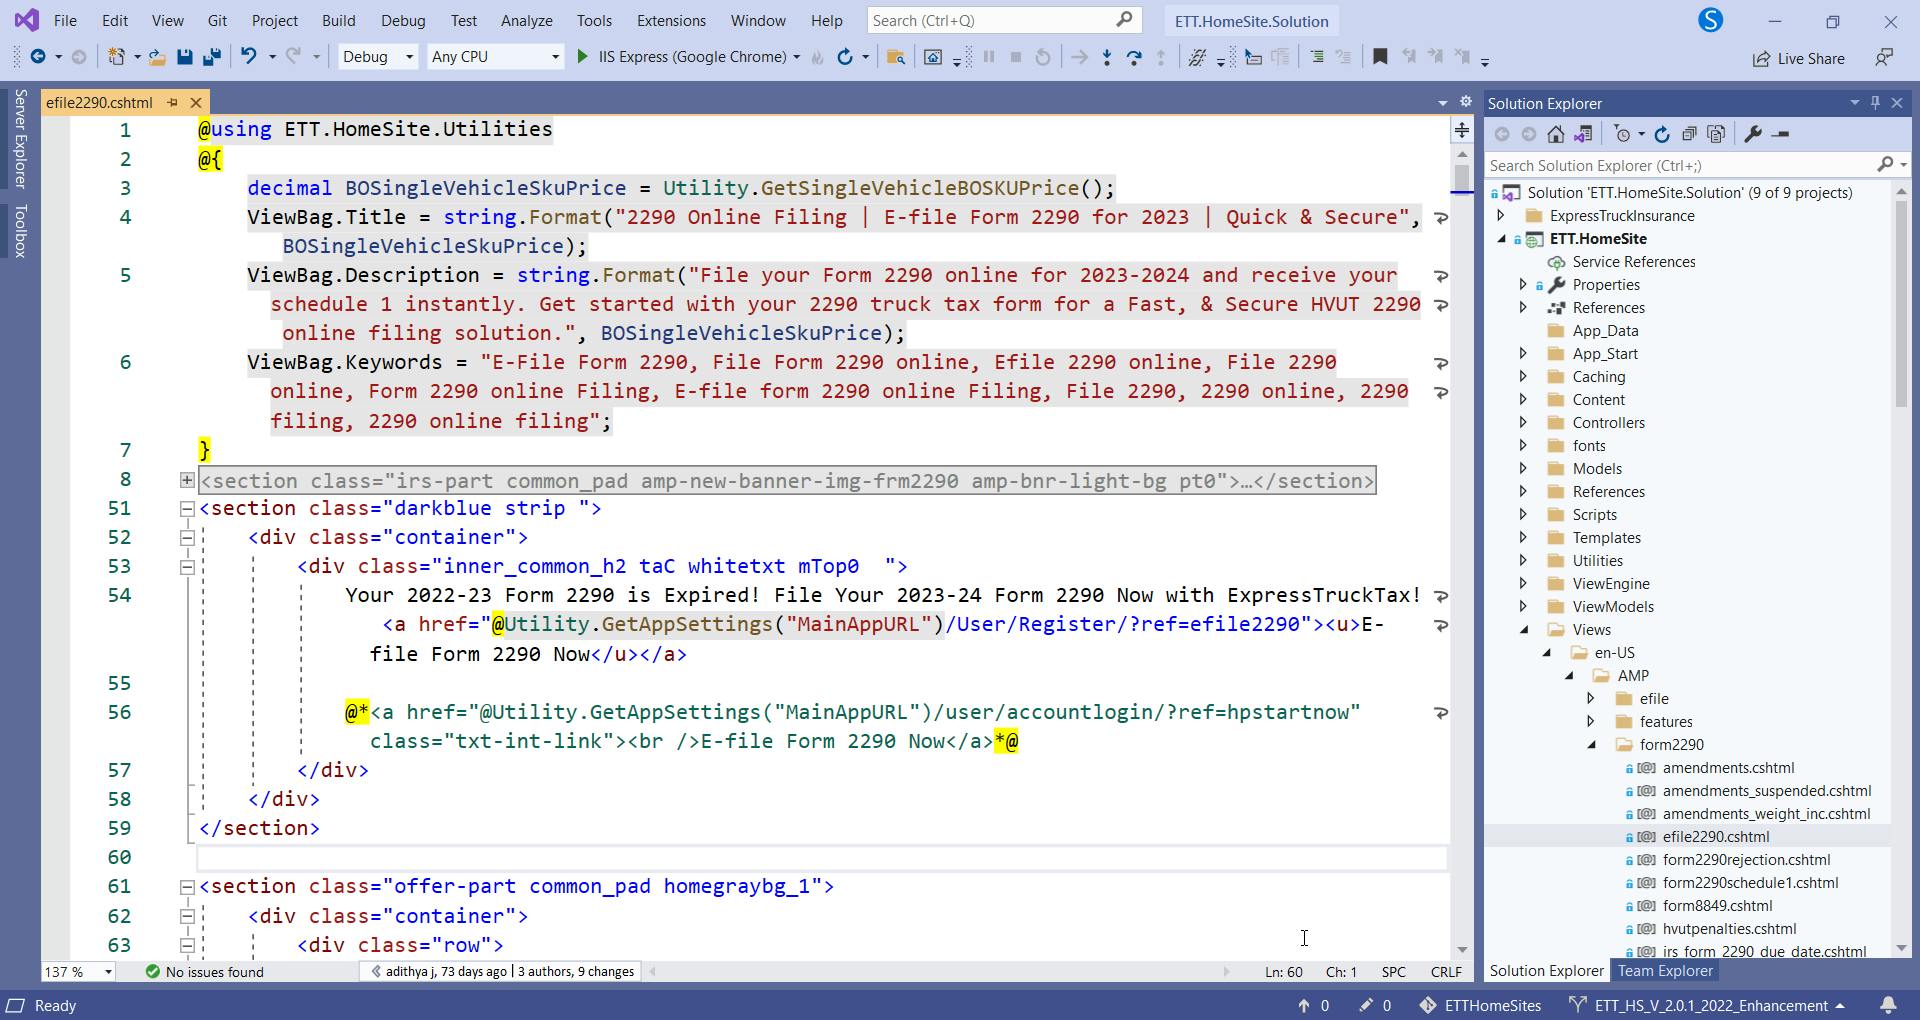This screenshot has height=1020, width=1920.
Task: Click the Step Into debug icon
Action: click(1107, 57)
